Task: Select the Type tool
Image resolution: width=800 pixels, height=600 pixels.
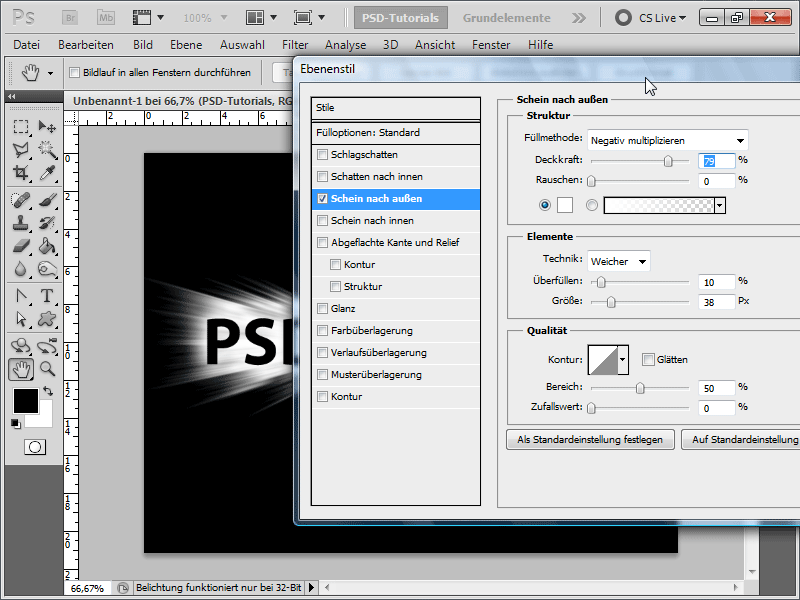Action: [x=47, y=296]
